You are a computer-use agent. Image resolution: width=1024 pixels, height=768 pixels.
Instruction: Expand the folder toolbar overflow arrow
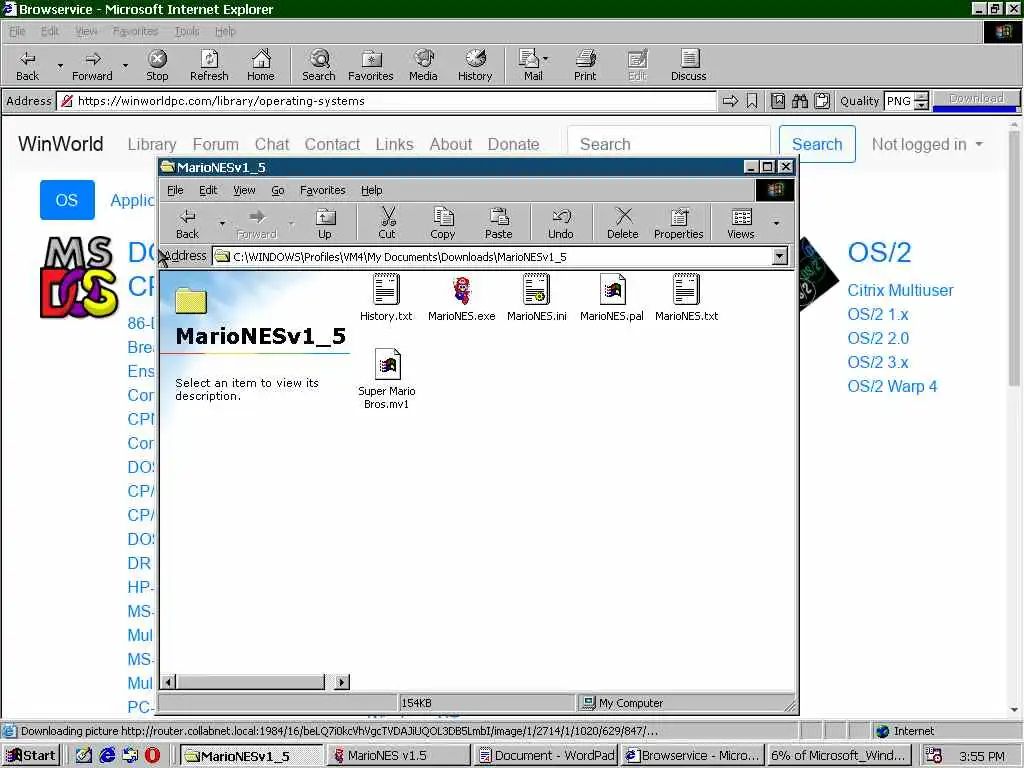pos(776,223)
